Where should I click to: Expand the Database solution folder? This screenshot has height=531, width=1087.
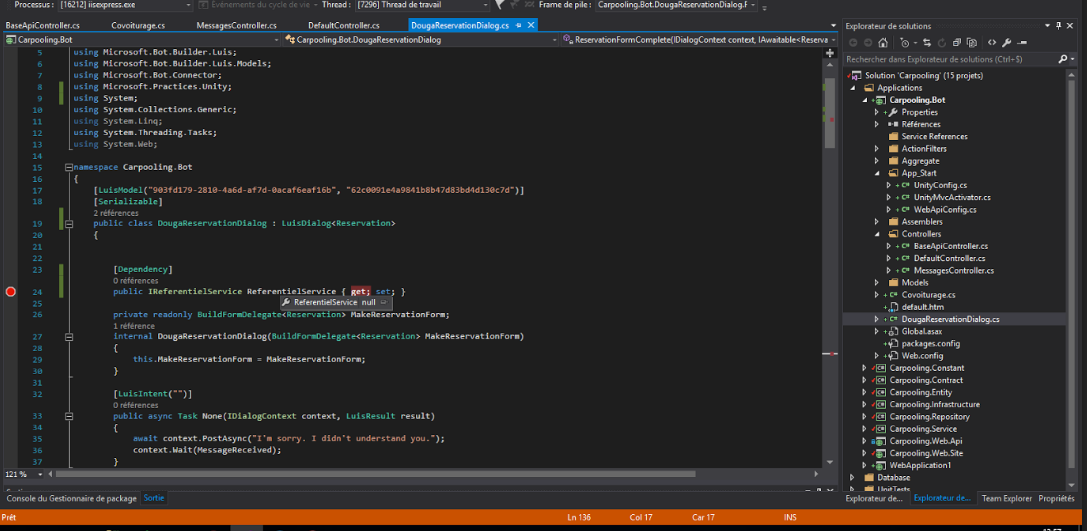tap(852, 478)
